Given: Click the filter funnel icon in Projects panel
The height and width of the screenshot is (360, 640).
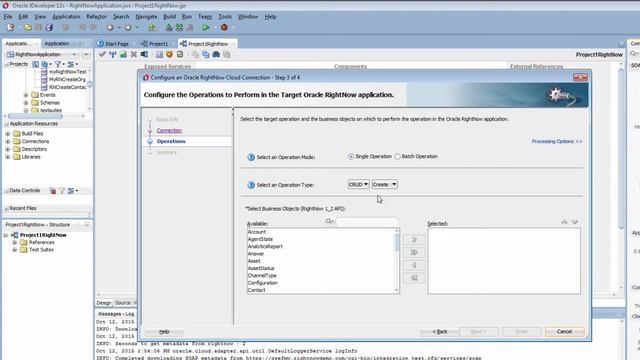Looking at the screenshot, I should tap(58, 64).
